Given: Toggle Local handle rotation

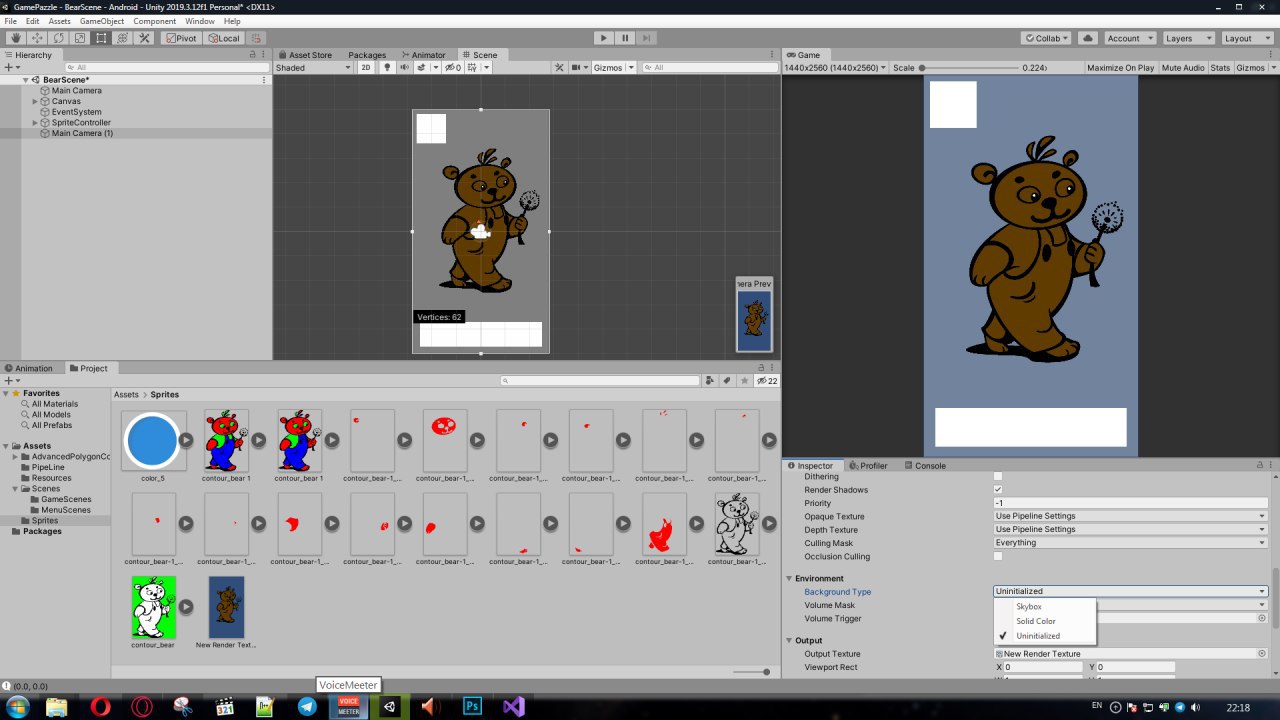Looking at the screenshot, I should click(223, 38).
